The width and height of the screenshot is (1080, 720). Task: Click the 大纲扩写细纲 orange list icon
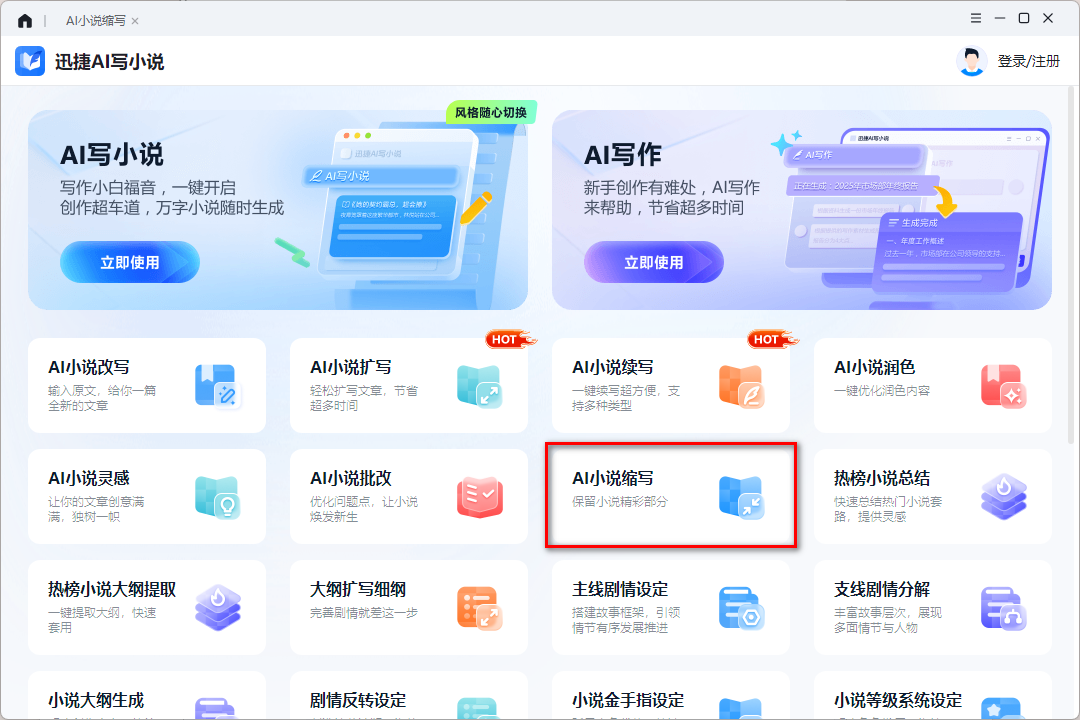pyautogui.click(x=479, y=608)
